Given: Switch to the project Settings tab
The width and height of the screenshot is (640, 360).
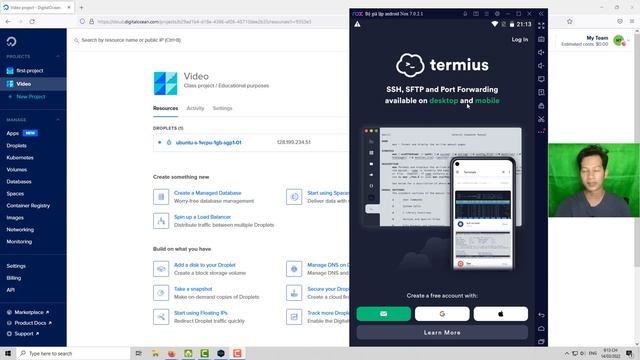Looking at the screenshot, I should tap(222, 108).
